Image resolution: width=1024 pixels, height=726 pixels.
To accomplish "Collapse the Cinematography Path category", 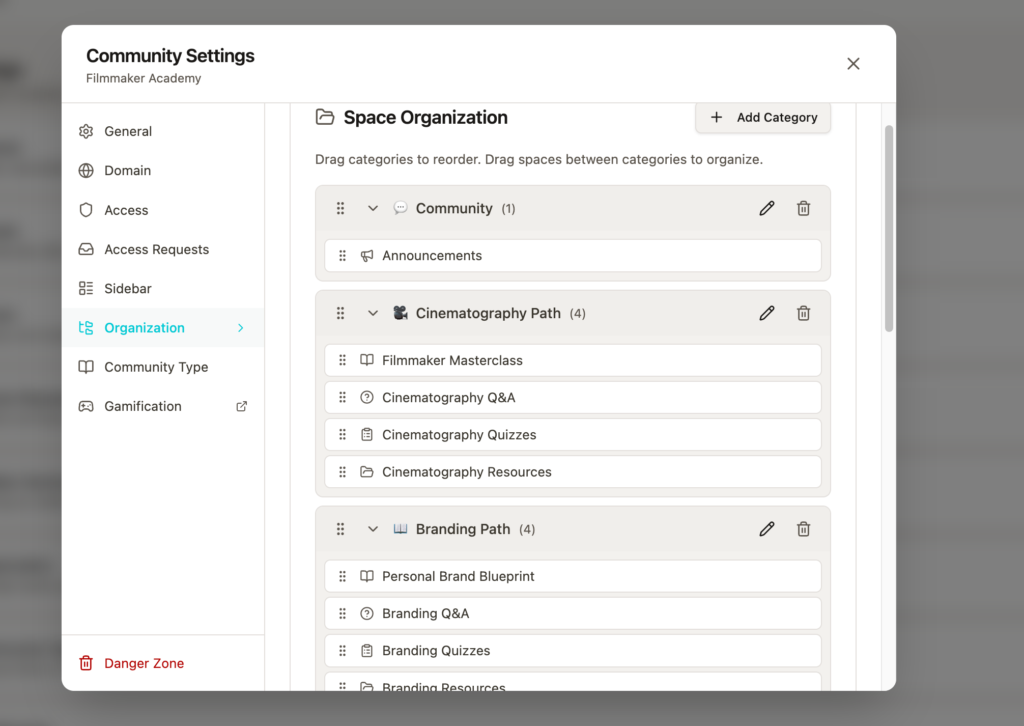I will coord(373,313).
